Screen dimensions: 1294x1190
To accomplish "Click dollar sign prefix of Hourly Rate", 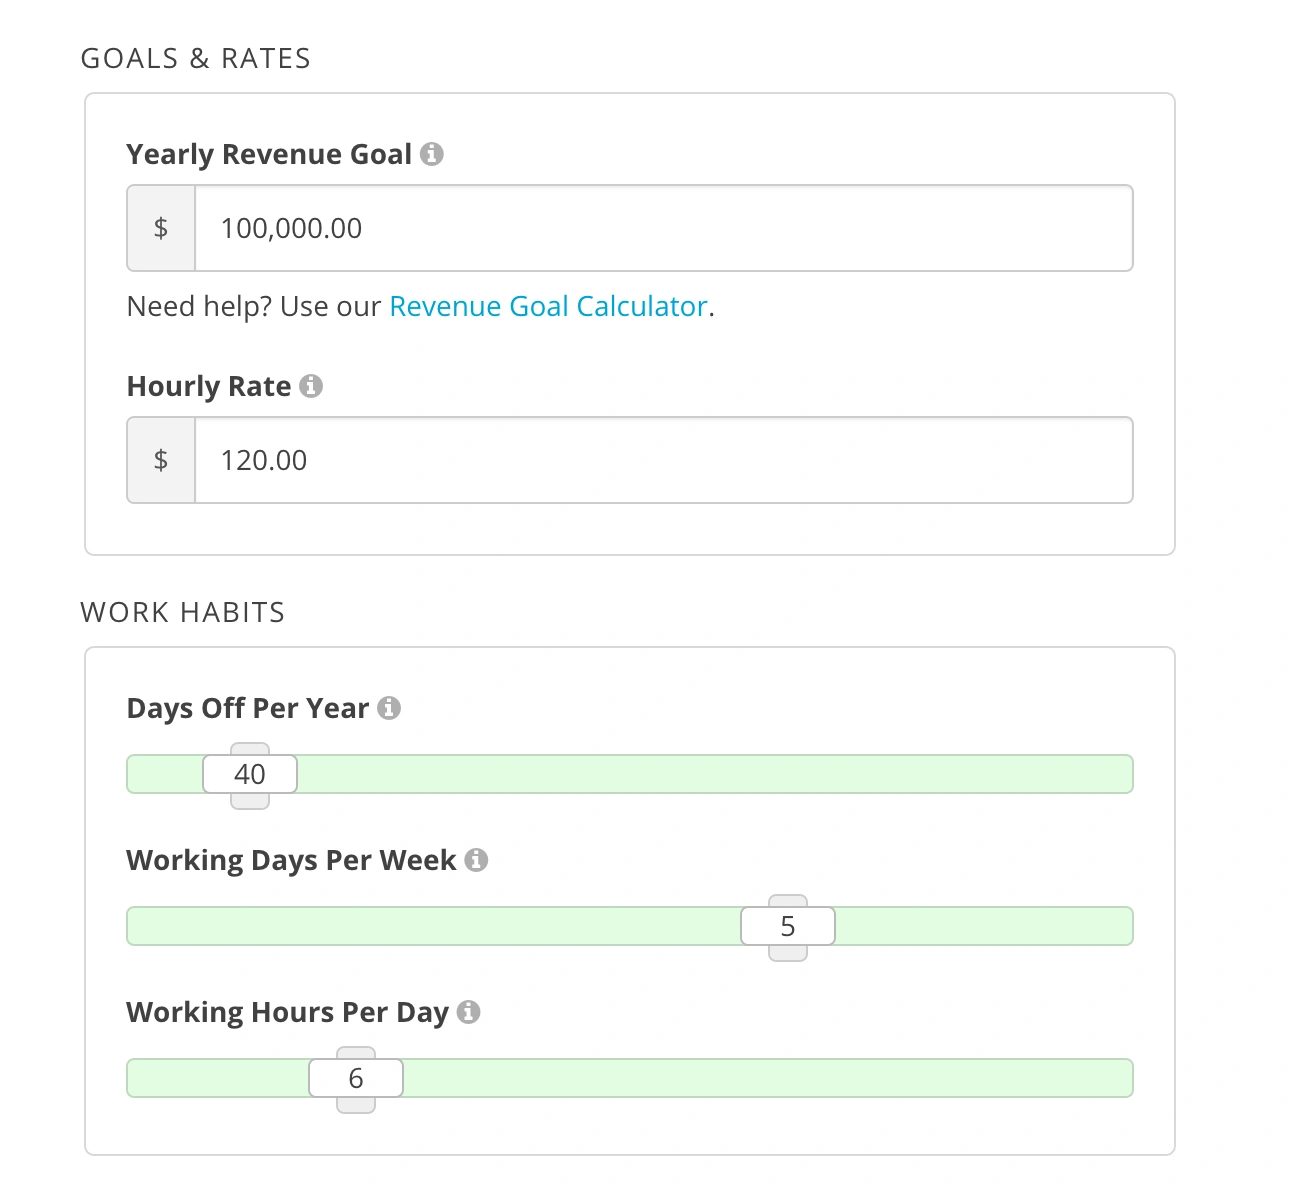I will [x=161, y=460].
